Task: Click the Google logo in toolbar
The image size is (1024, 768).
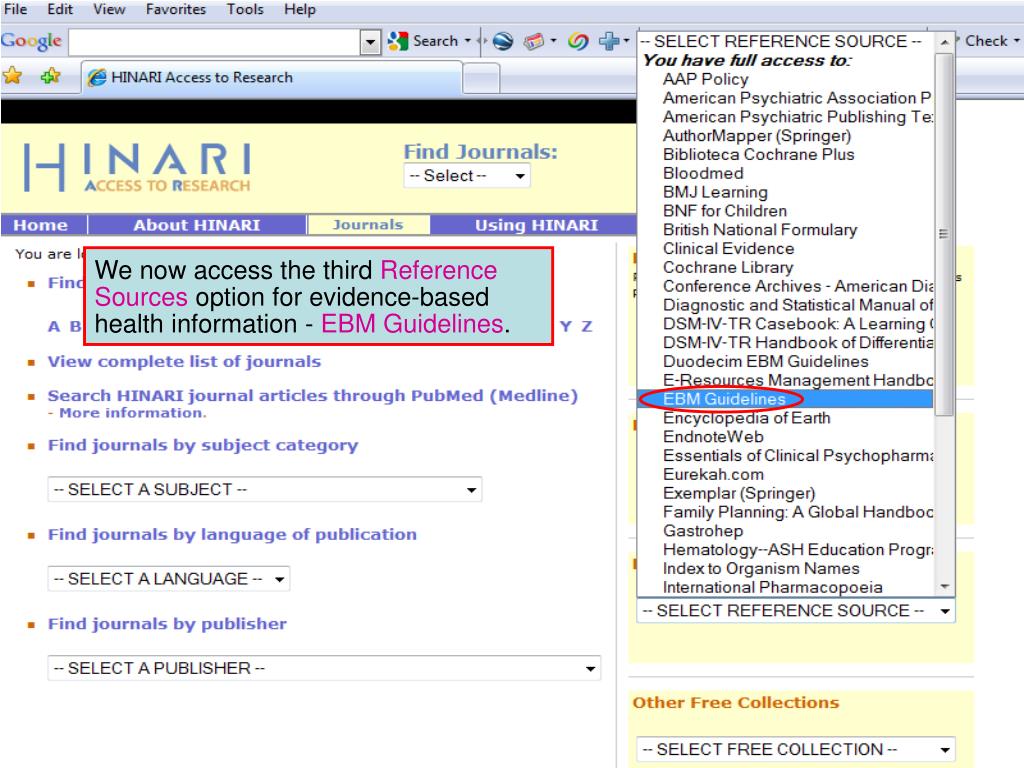Action: [x=31, y=41]
